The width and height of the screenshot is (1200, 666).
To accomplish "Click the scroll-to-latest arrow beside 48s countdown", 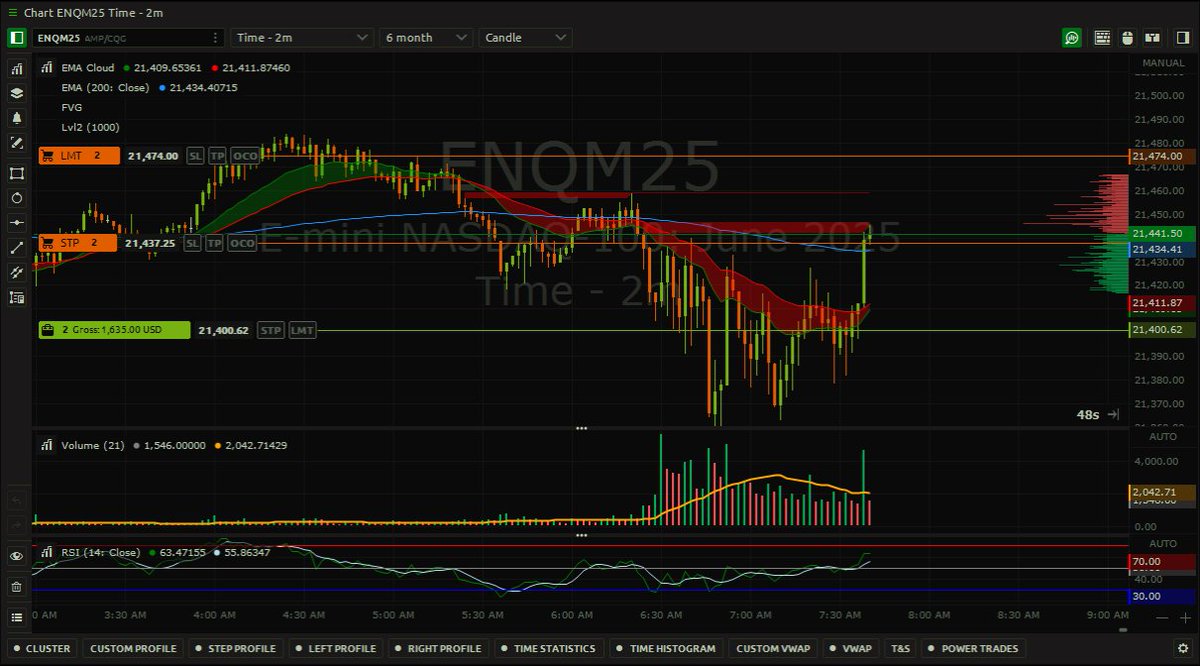I will click(1113, 414).
